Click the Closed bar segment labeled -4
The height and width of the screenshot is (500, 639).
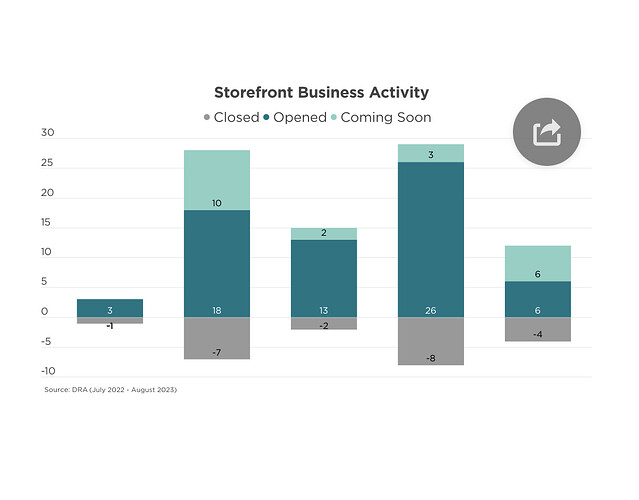[538, 329]
